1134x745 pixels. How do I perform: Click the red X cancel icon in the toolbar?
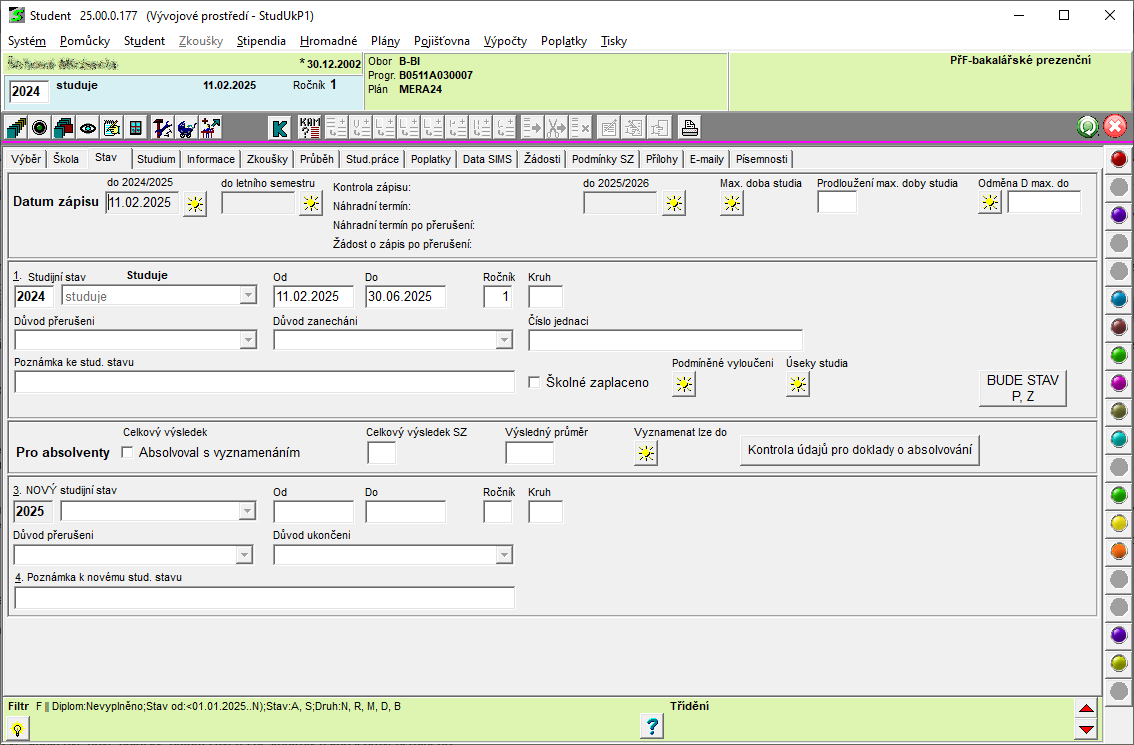(1115, 127)
